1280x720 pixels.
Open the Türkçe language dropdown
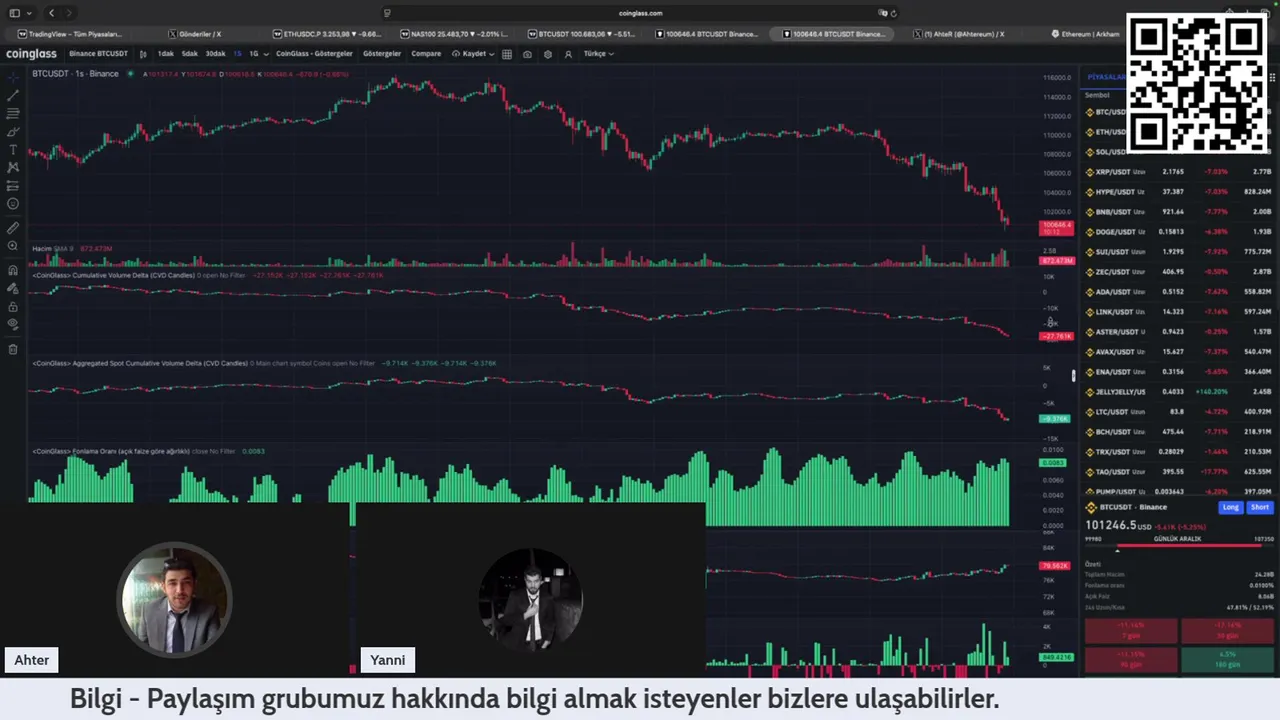point(598,54)
